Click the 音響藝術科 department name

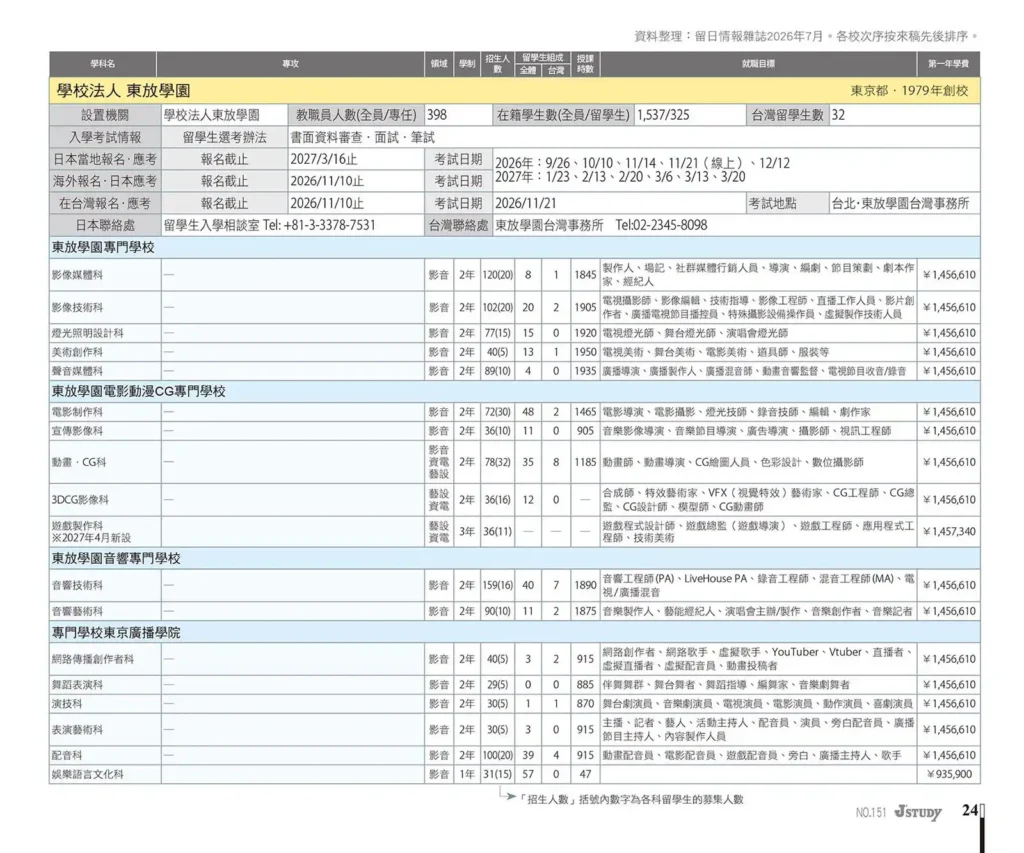pos(77,611)
